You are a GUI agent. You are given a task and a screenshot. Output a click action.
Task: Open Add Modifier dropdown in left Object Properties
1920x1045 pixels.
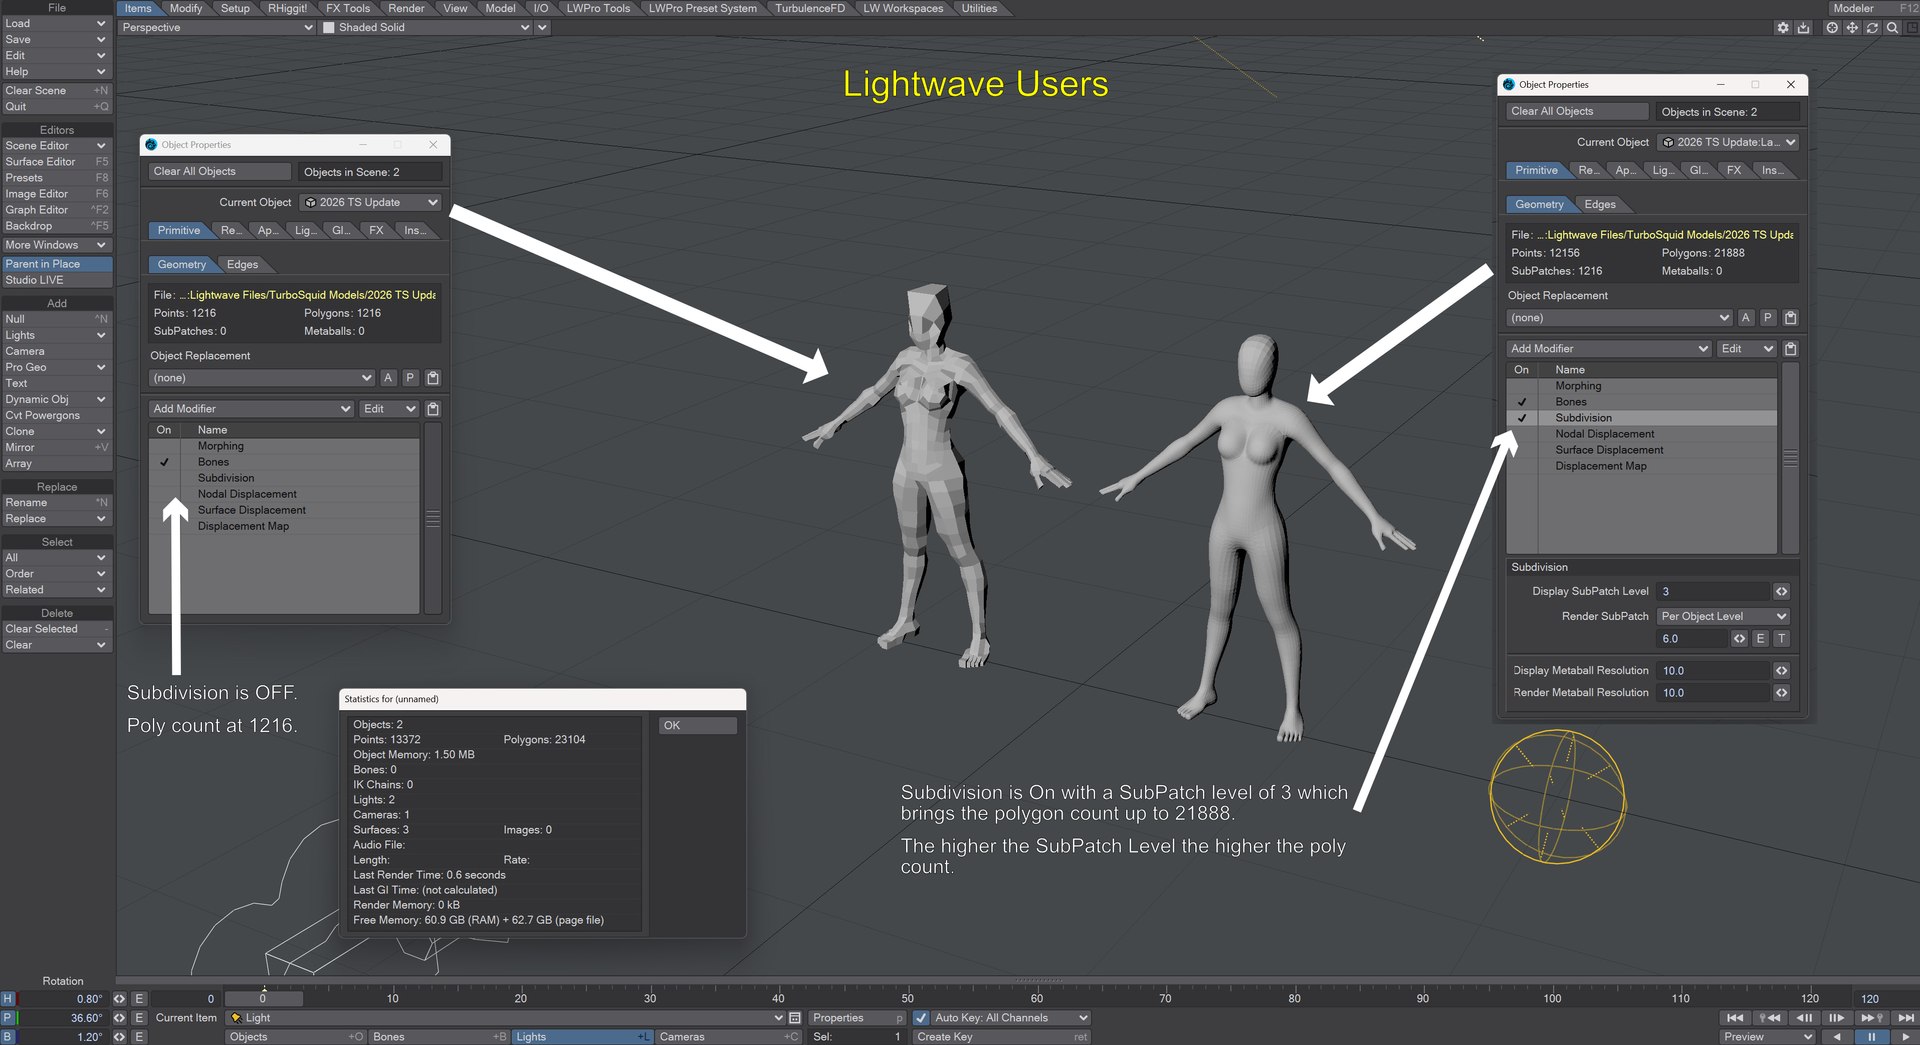tap(251, 409)
